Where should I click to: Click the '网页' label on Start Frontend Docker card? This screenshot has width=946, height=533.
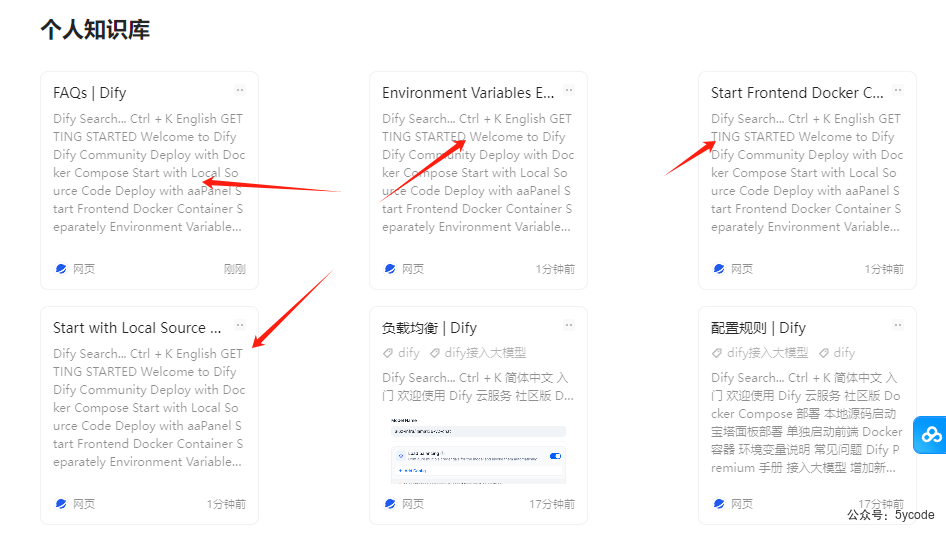click(x=741, y=269)
